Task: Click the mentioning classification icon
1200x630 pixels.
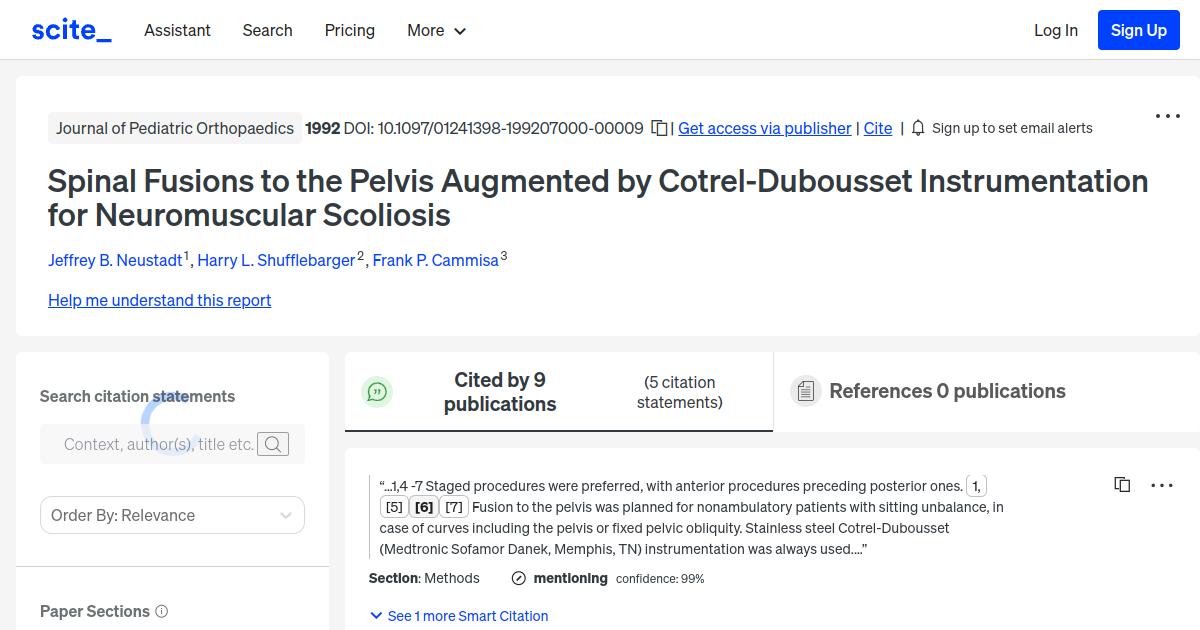Action: coord(518,578)
